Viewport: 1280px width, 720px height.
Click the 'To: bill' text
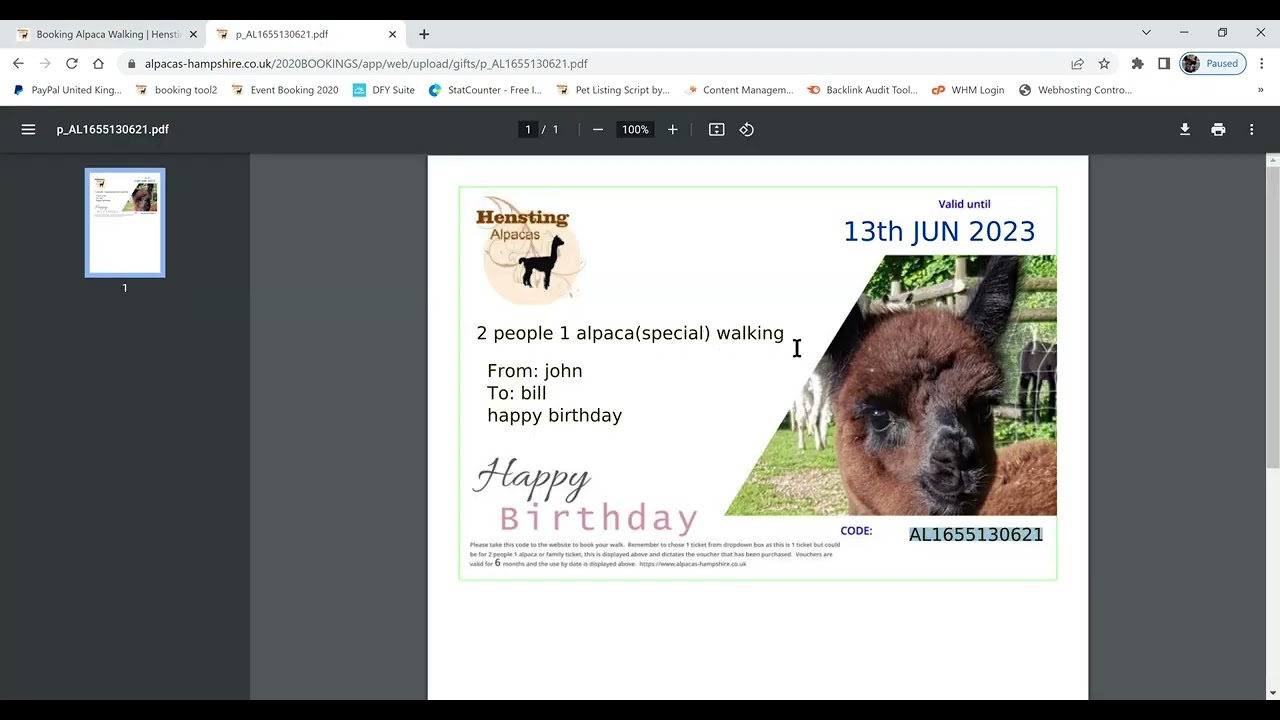click(x=517, y=393)
